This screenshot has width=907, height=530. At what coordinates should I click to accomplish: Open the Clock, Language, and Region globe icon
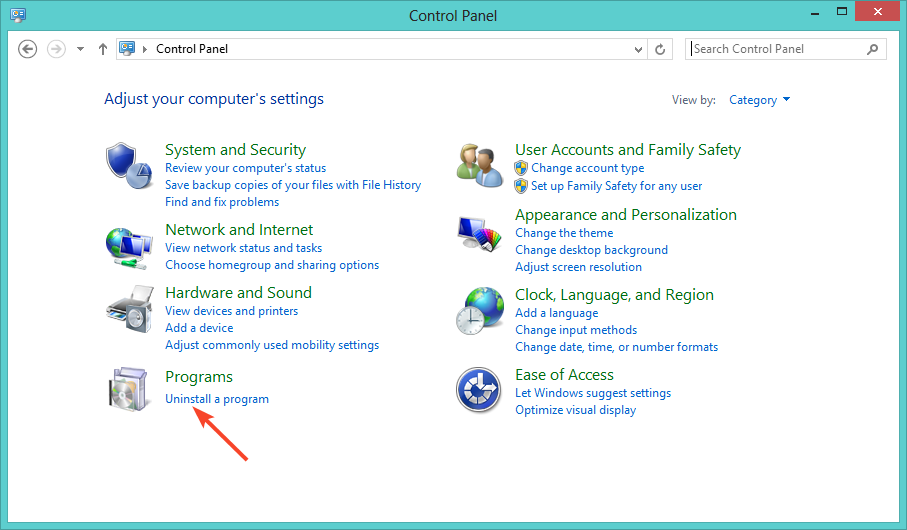(x=480, y=311)
